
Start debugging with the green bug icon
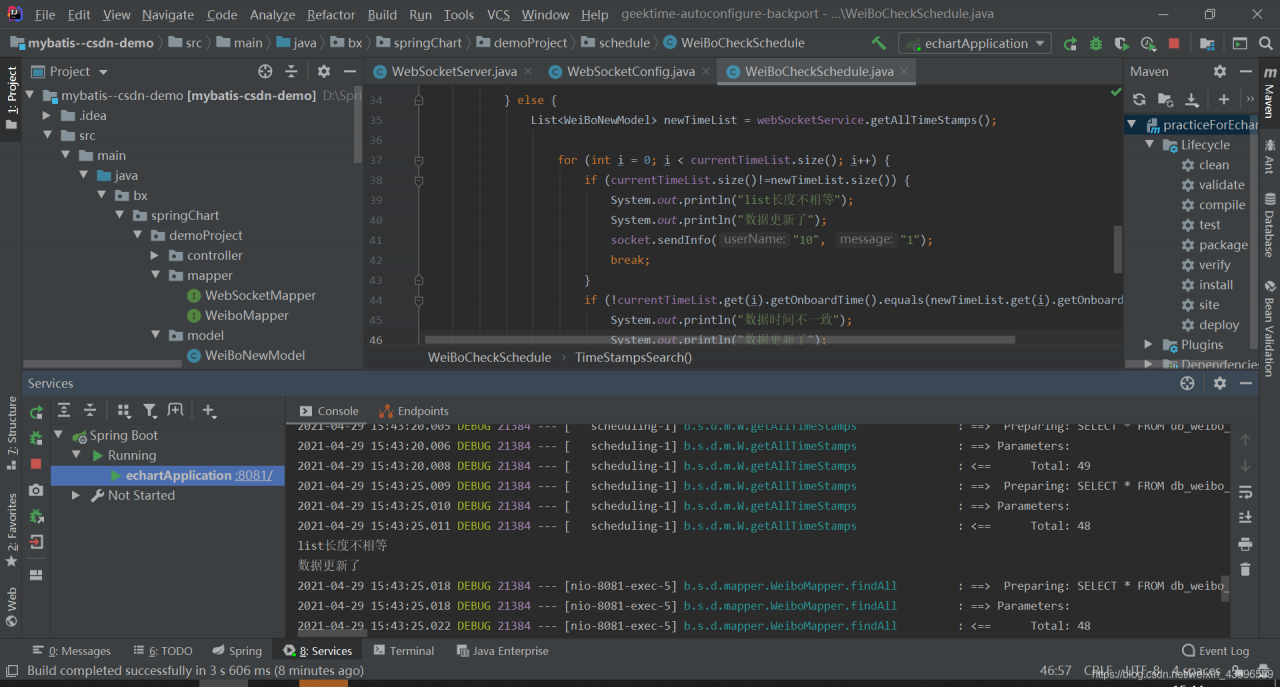coord(1096,43)
